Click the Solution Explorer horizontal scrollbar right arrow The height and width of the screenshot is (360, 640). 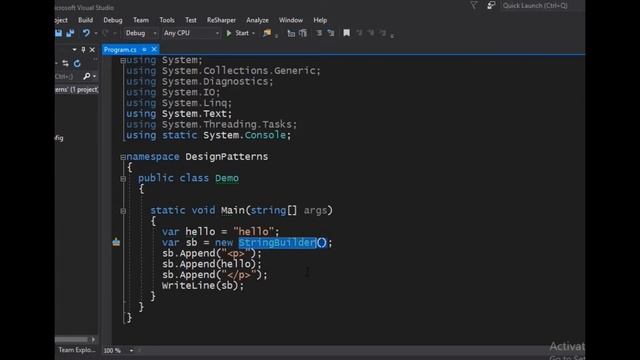point(93,339)
